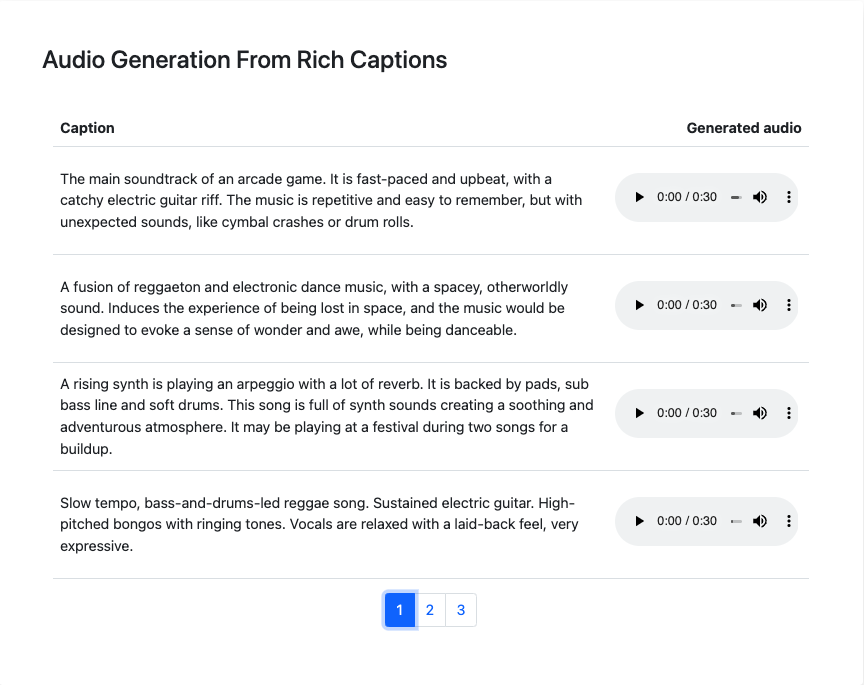Screen dimensions: 864x685
Task: Play the arcade game soundtrack audio
Action: pos(640,198)
